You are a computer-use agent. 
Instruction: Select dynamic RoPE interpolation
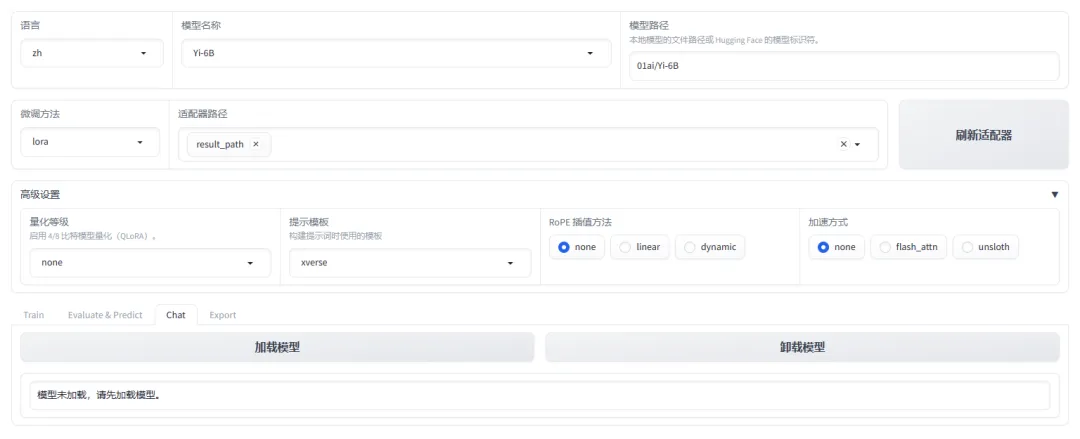710,247
